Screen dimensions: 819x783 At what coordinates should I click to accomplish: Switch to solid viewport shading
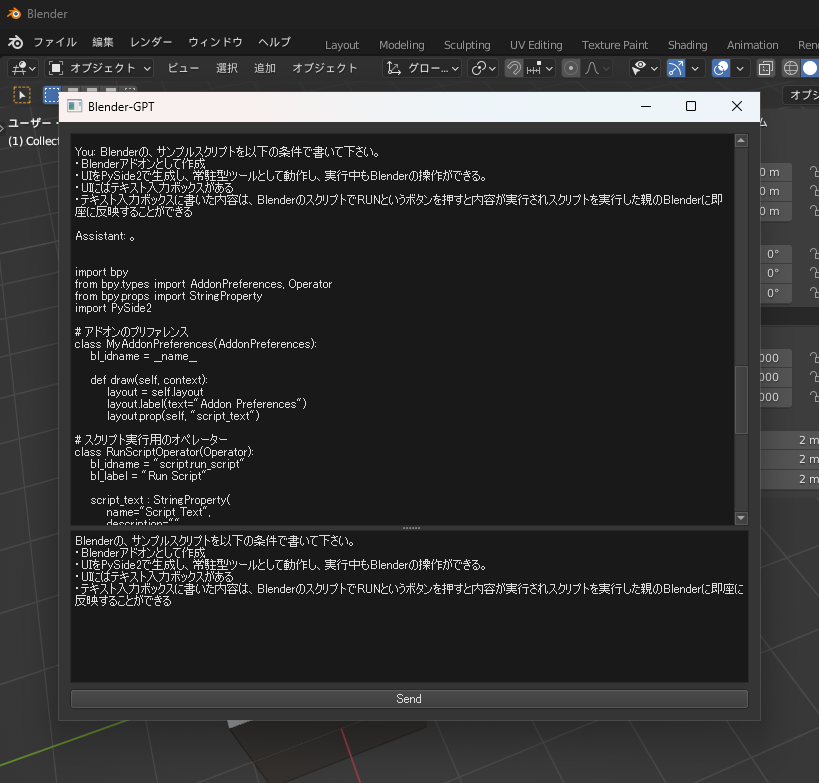[810, 68]
